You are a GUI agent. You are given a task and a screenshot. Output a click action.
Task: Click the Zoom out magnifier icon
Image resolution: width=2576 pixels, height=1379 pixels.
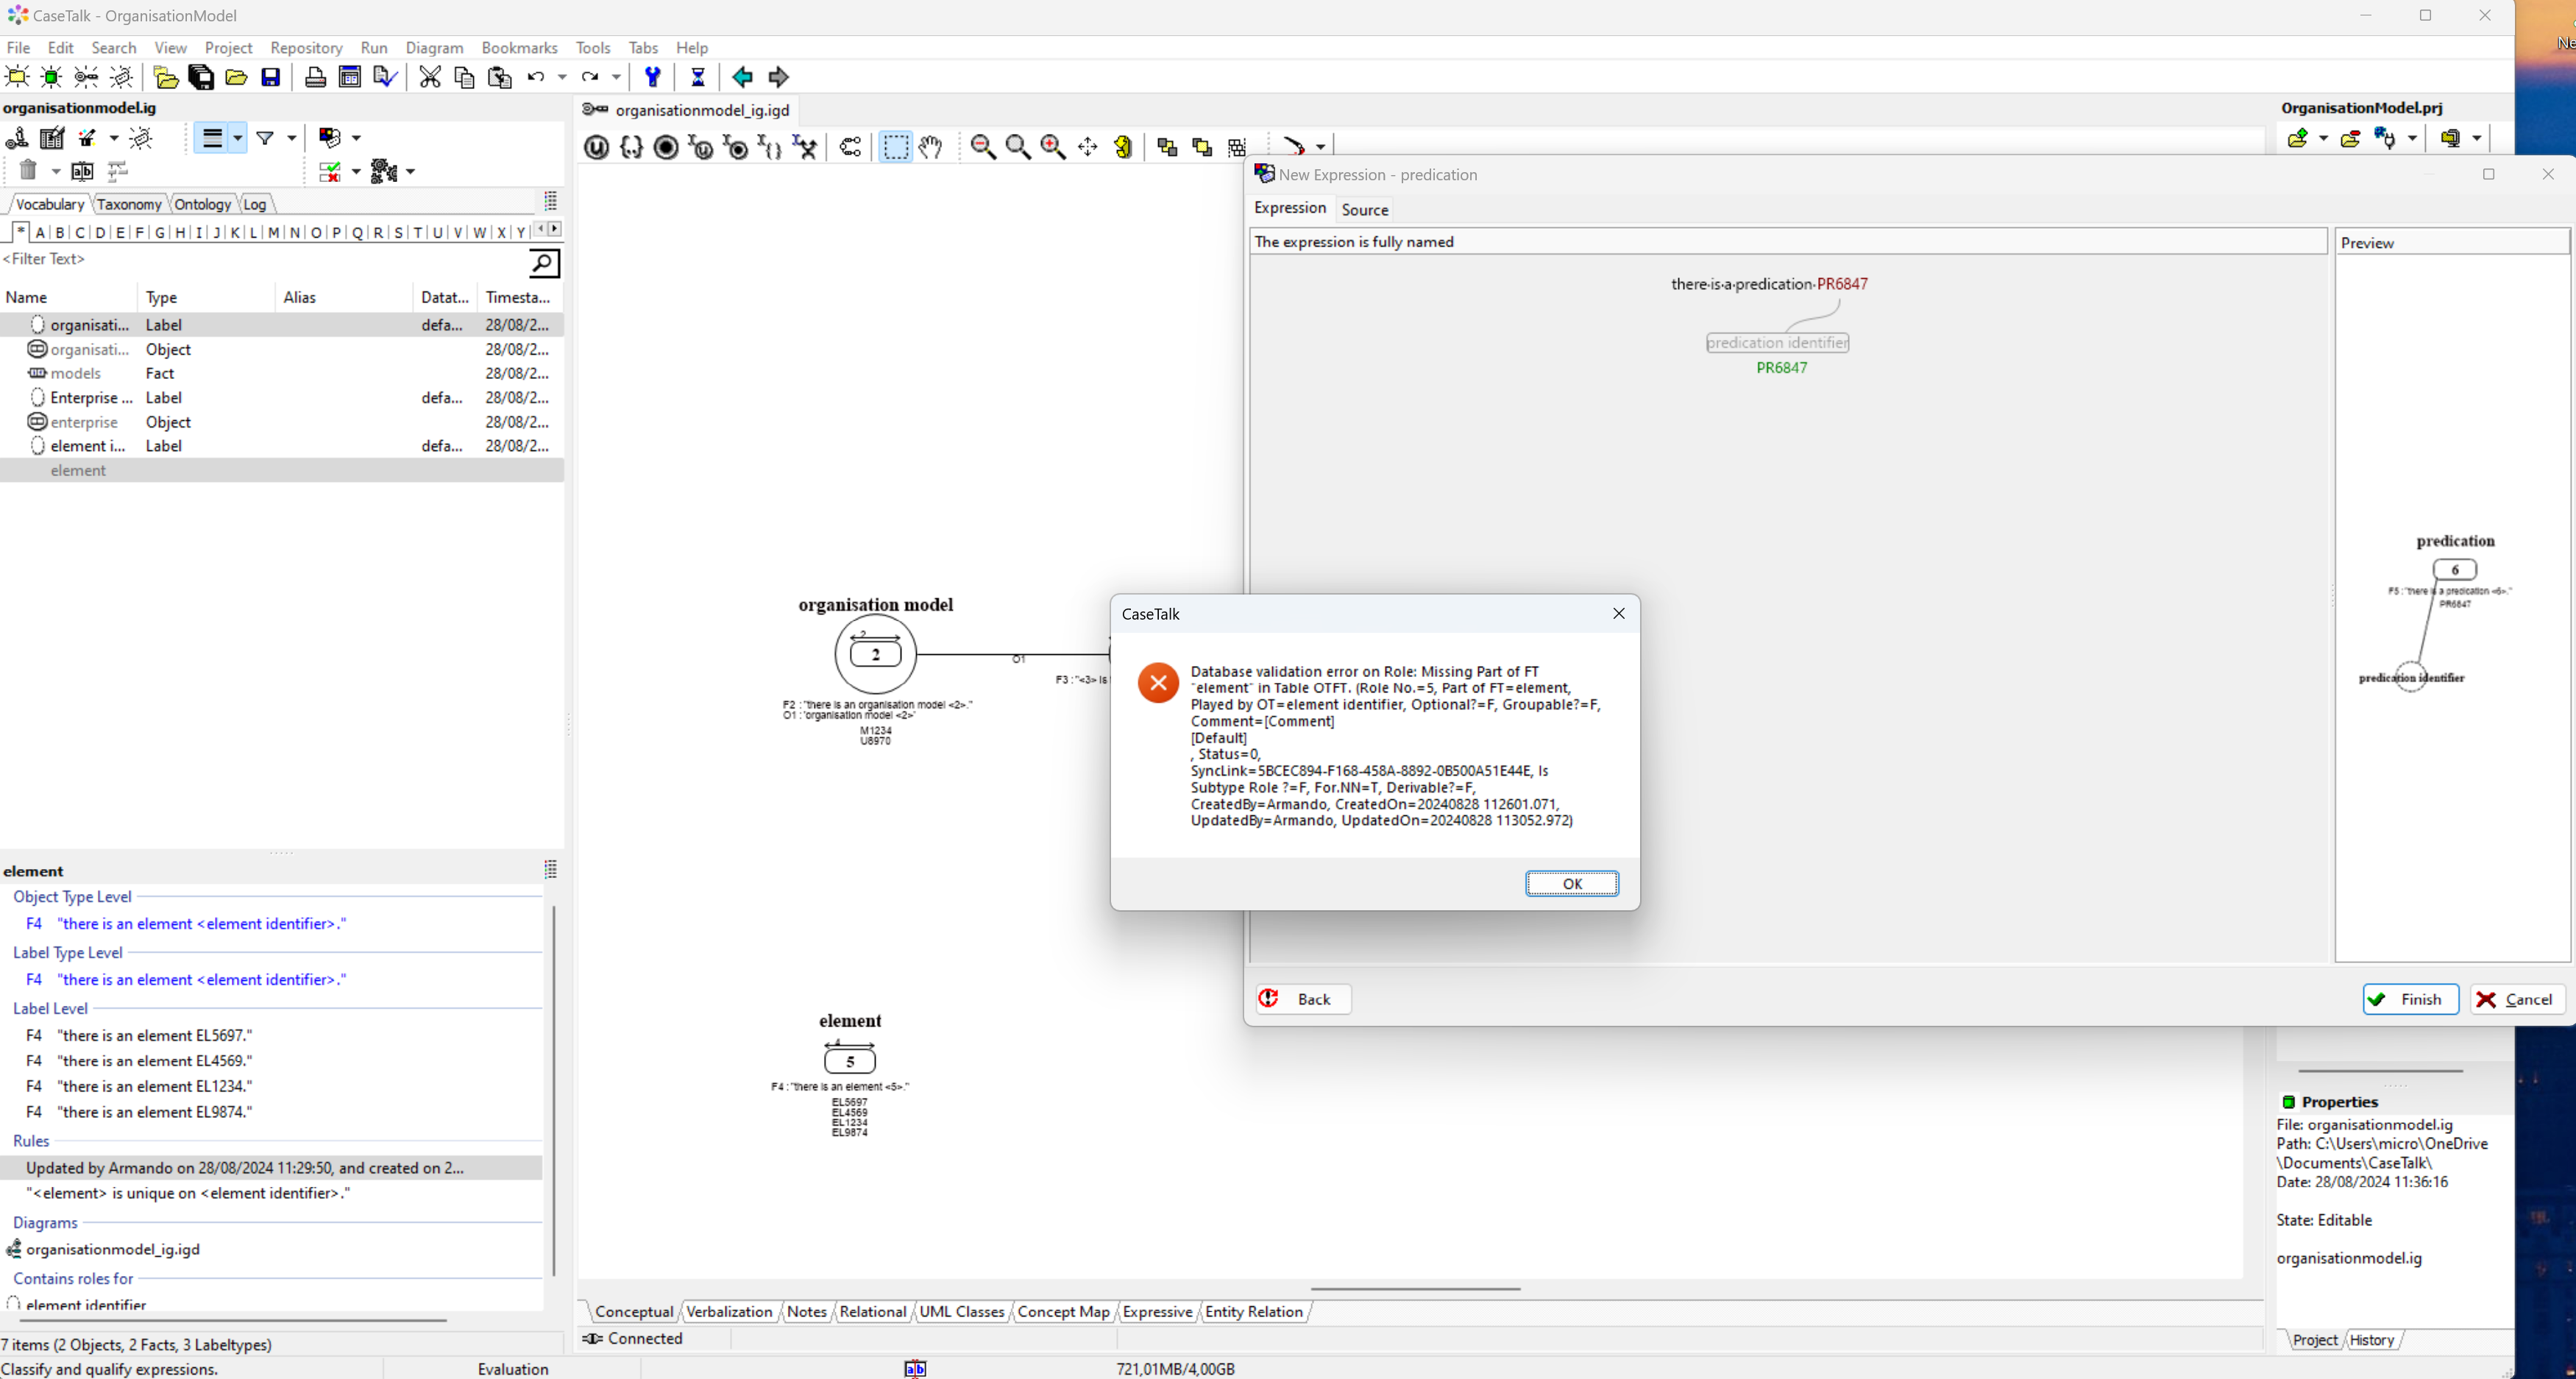[x=982, y=148]
